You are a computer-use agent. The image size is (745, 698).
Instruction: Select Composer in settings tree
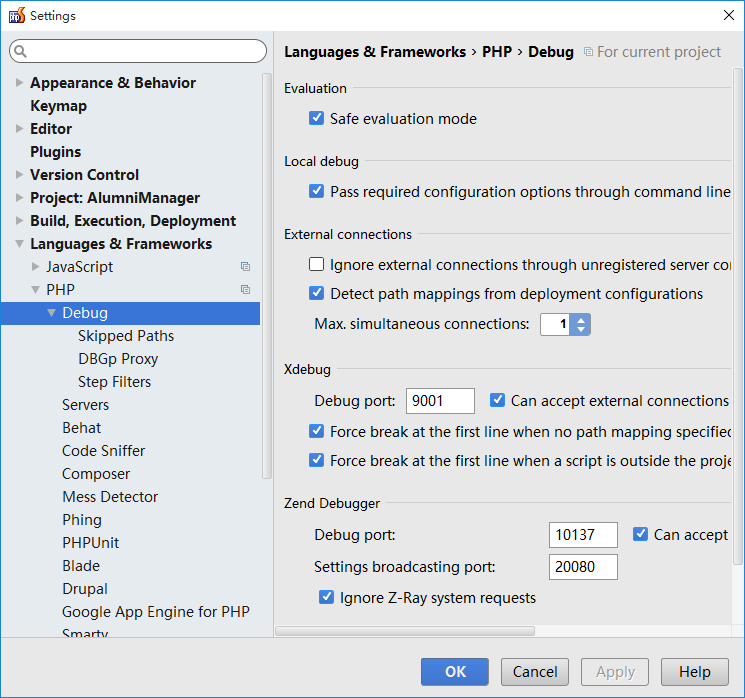(96, 474)
